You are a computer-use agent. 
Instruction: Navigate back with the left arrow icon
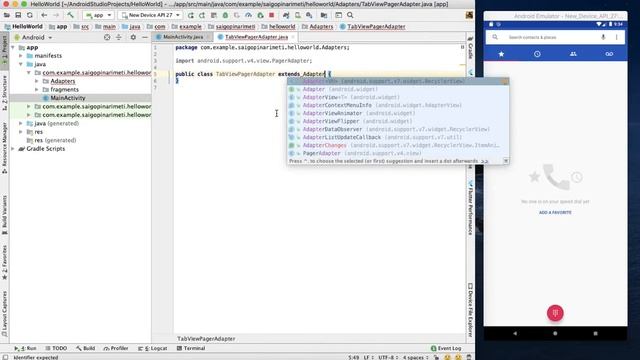44,15
